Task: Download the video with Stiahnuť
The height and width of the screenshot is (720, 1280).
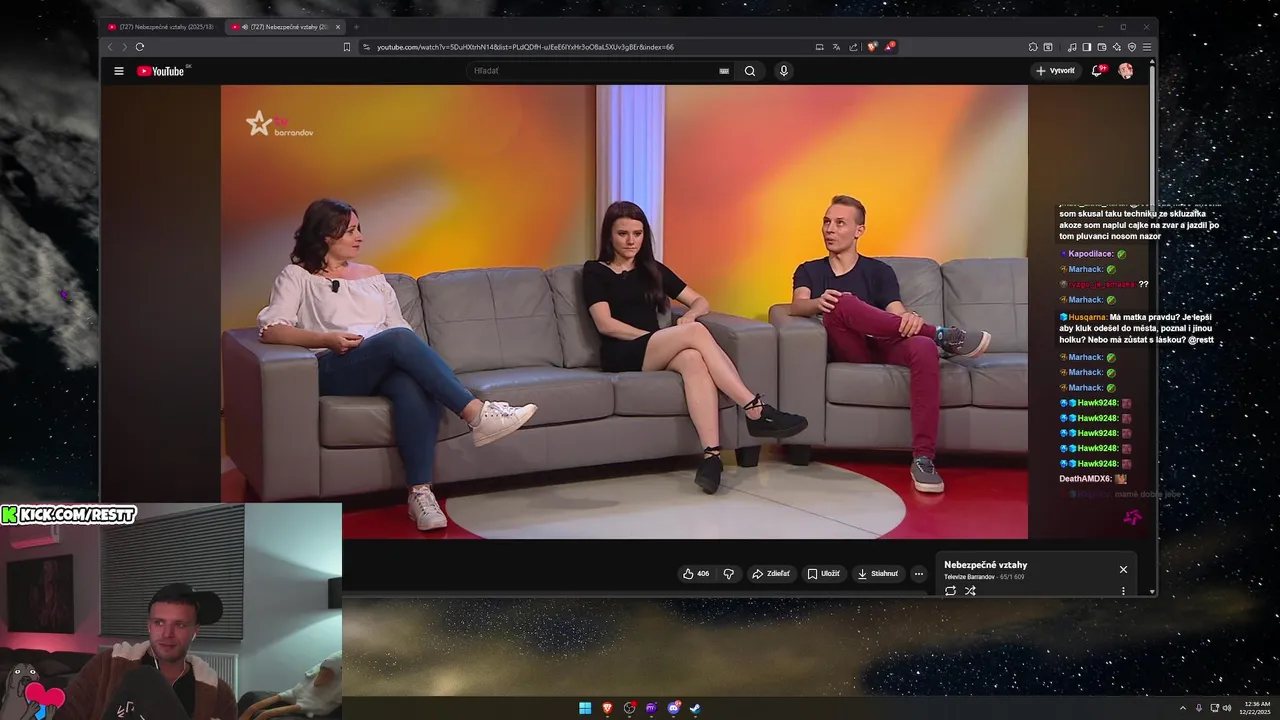Action: pyautogui.click(x=878, y=574)
